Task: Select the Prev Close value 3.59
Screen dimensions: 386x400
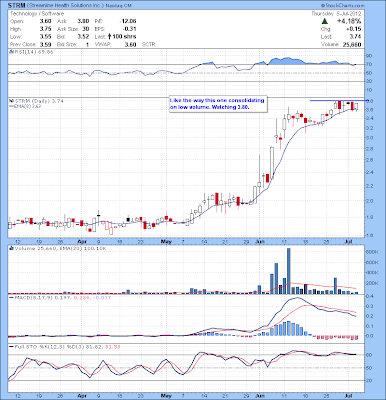Action: 45,44
